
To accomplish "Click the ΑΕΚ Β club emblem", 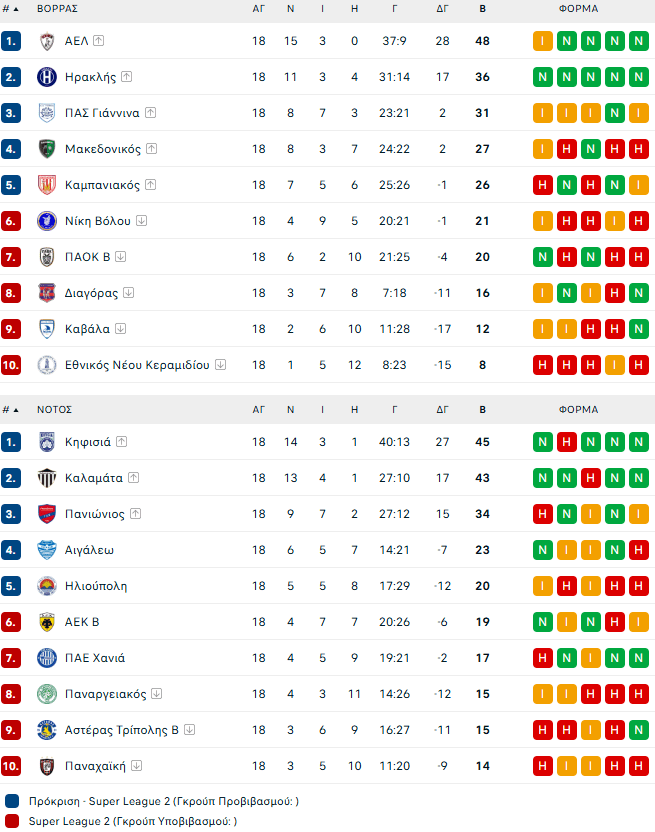I will pos(46,622).
